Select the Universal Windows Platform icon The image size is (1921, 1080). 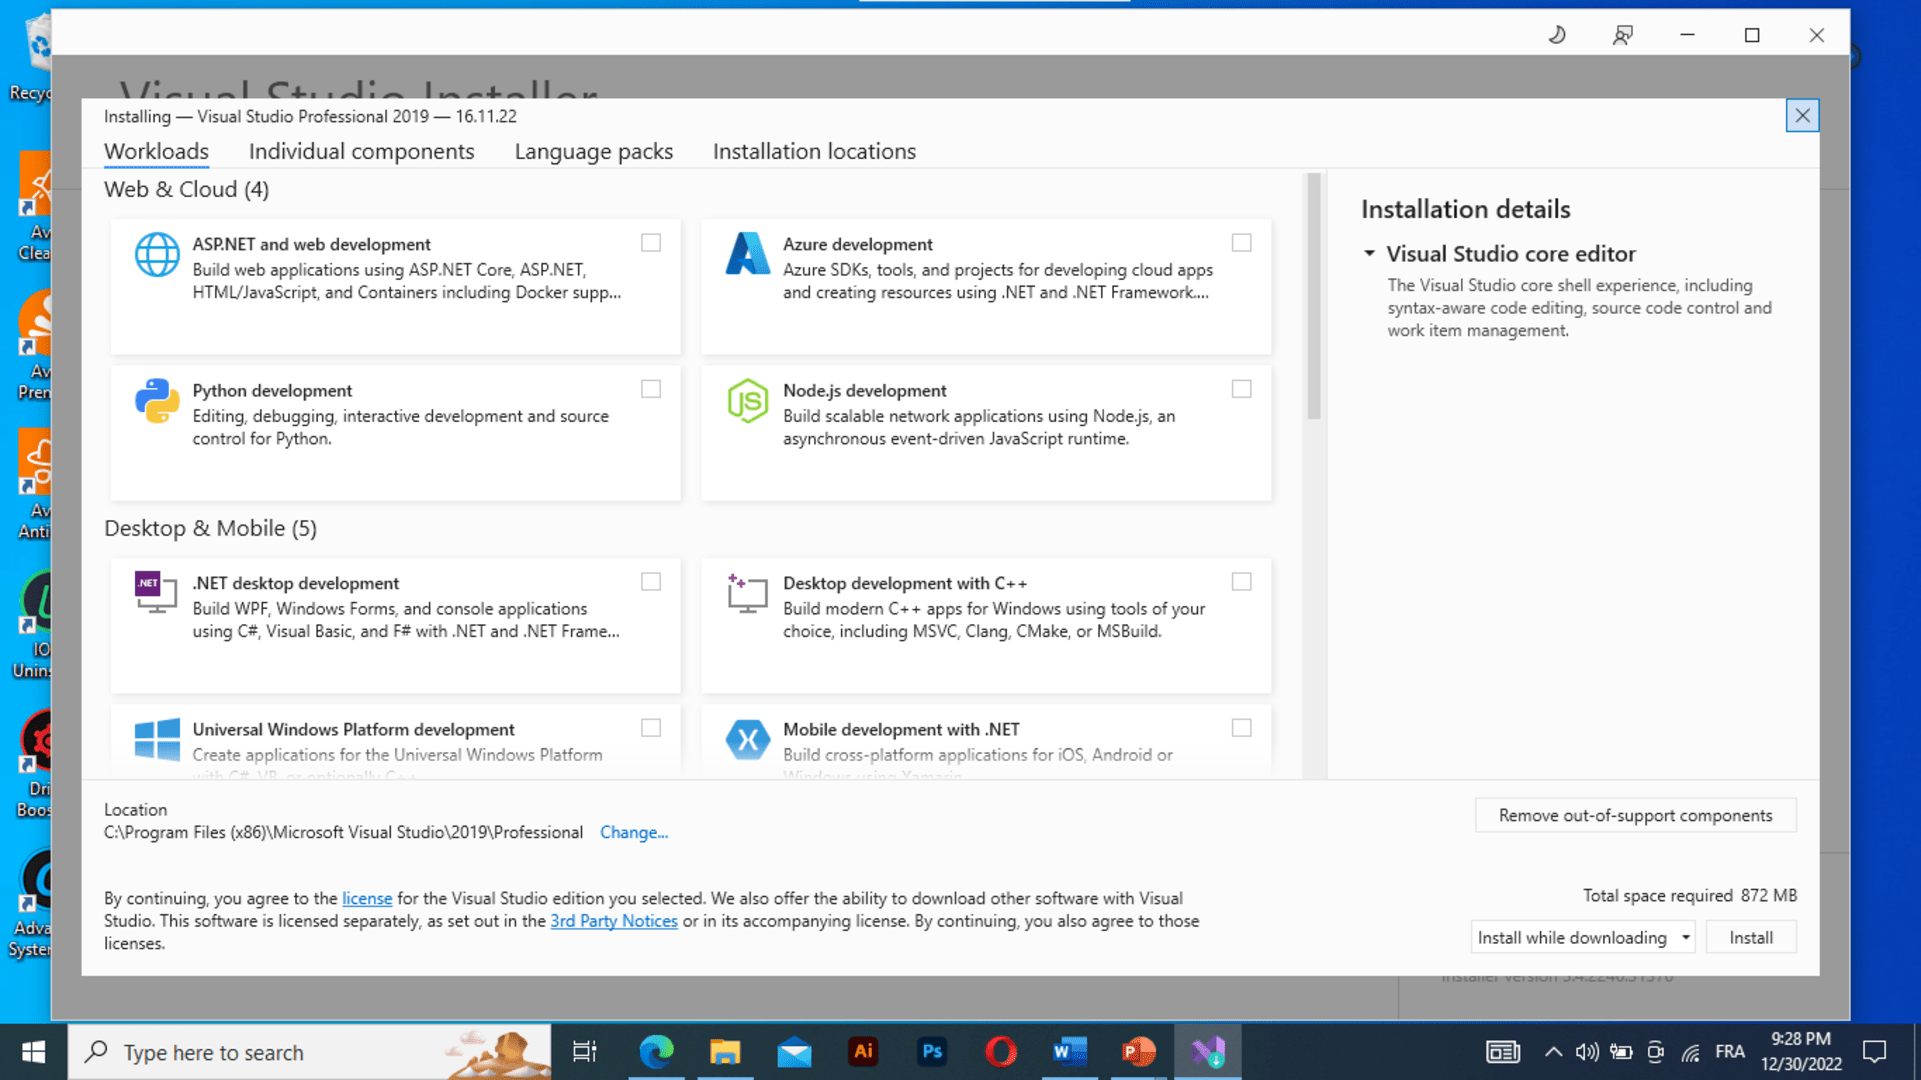click(156, 740)
